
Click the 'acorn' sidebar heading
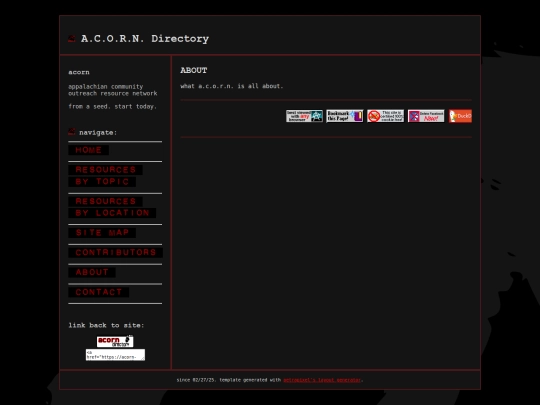pos(79,72)
